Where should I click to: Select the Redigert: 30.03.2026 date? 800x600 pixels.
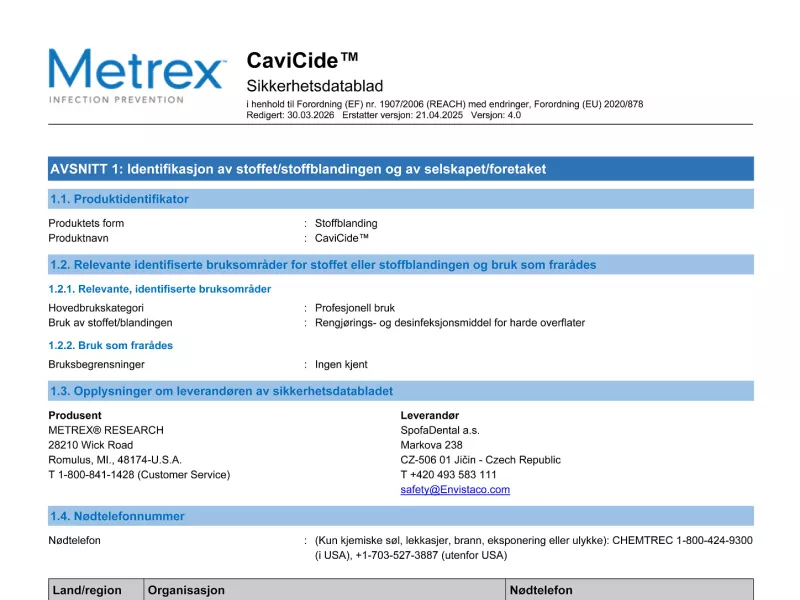point(290,115)
